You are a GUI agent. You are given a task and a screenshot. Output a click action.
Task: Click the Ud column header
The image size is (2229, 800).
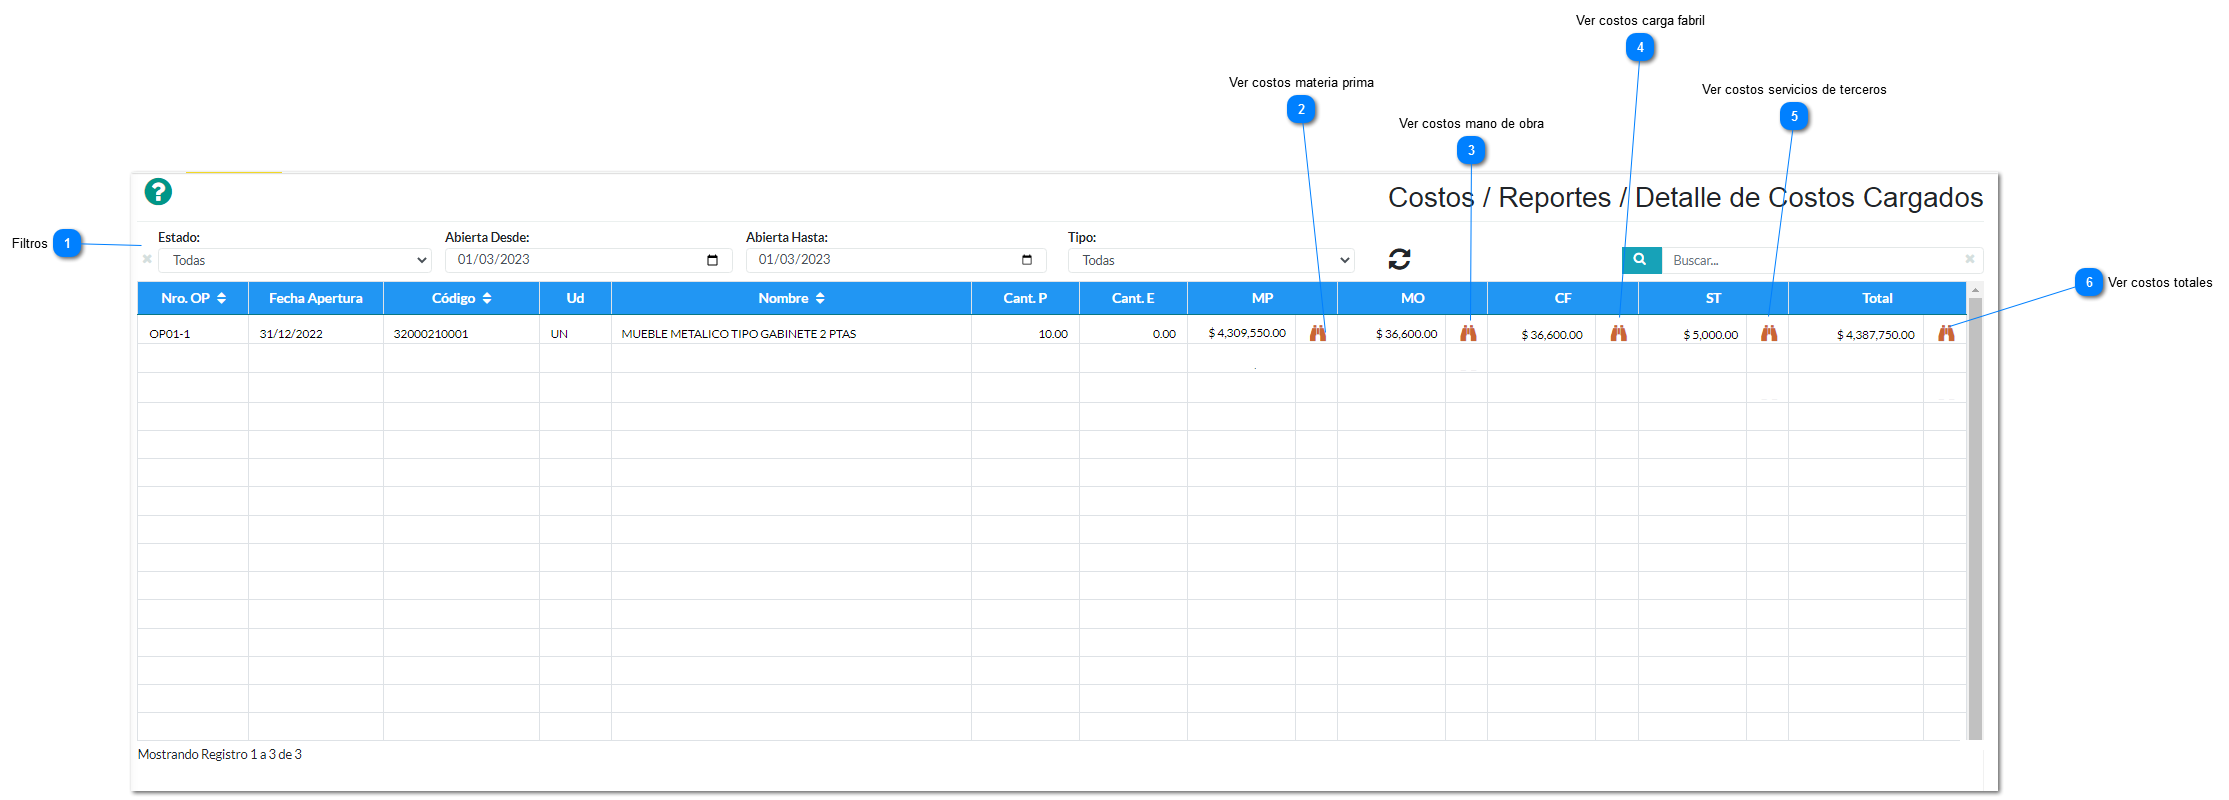(575, 298)
